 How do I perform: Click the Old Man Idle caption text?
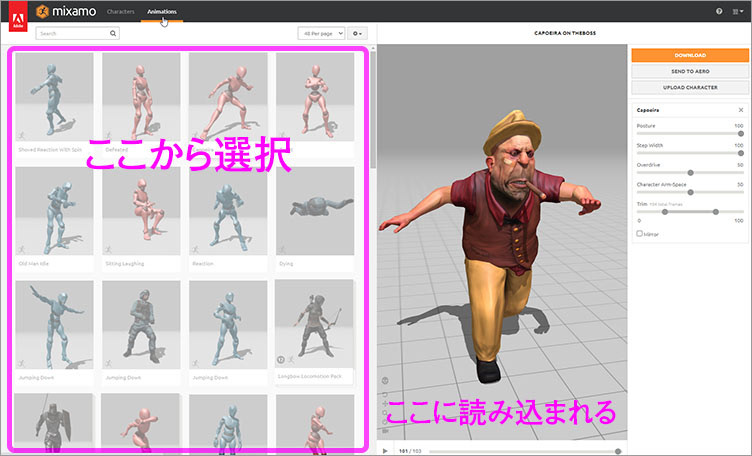(x=34, y=264)
